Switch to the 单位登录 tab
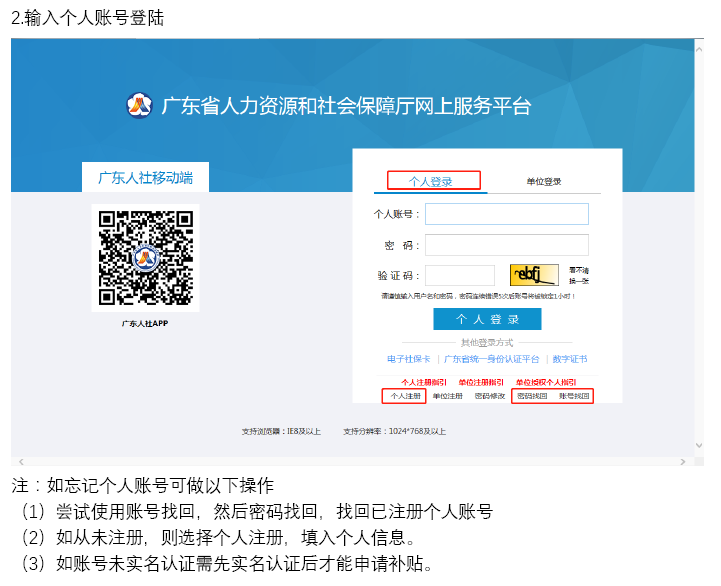The height and width of the screenshot is (586, 721). point(544,182)
